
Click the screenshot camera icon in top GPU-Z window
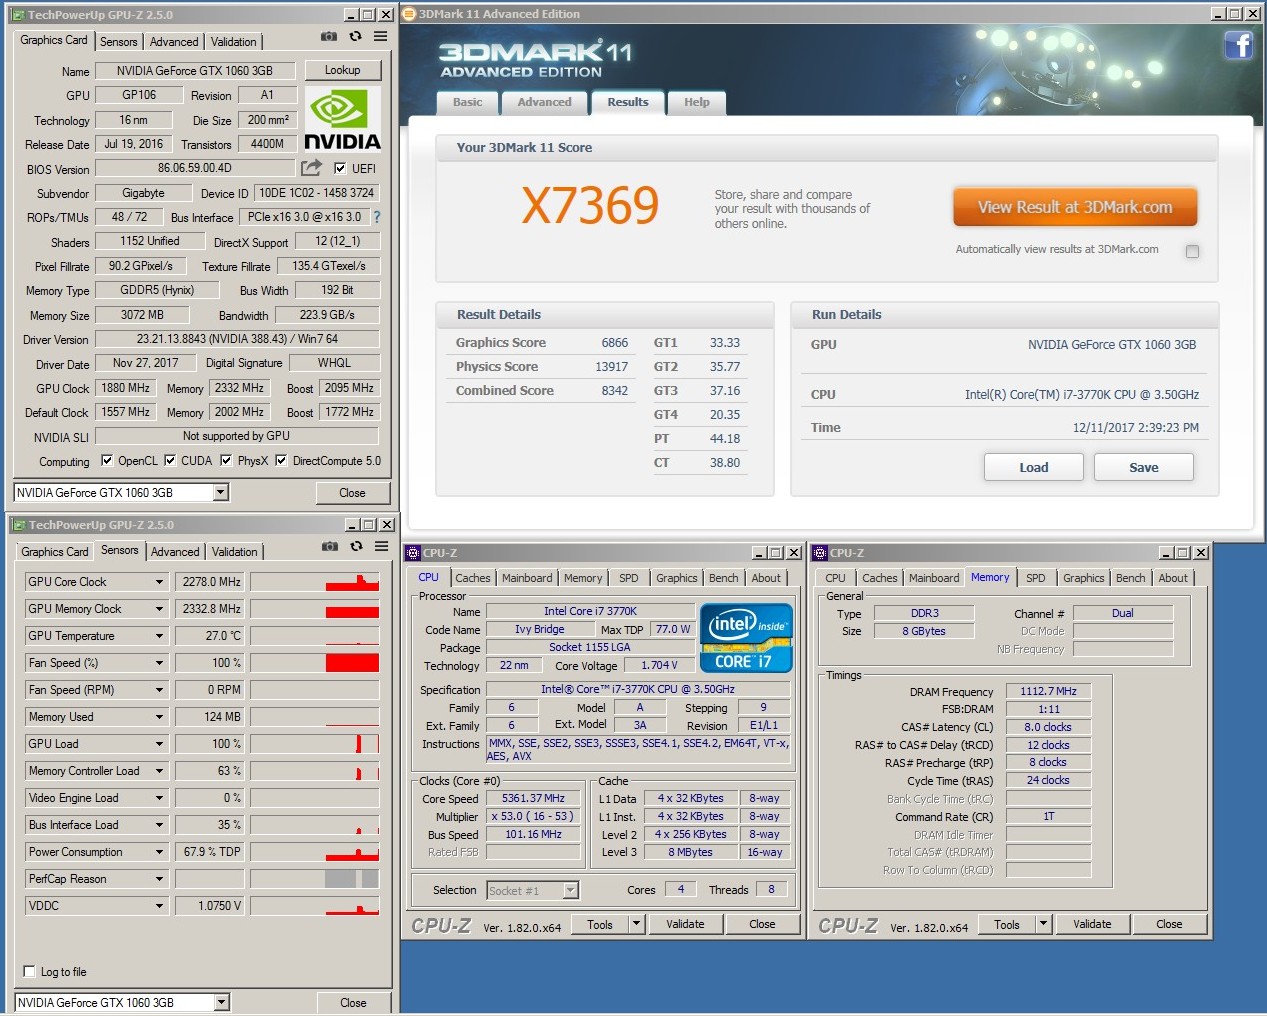(x=328, y=36)
